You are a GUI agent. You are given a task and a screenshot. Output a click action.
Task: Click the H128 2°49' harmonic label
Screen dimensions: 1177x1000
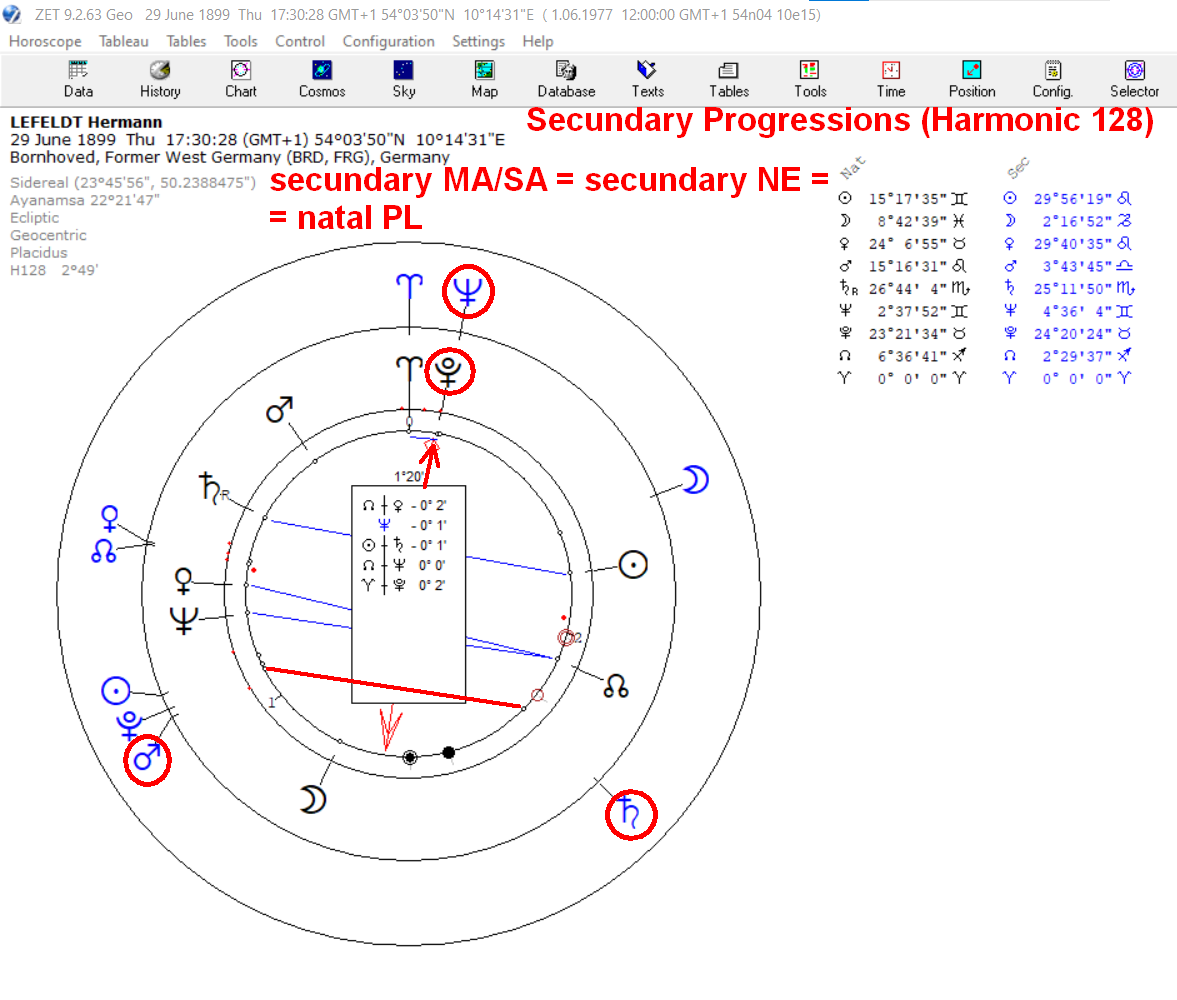[x=54, y=270]
